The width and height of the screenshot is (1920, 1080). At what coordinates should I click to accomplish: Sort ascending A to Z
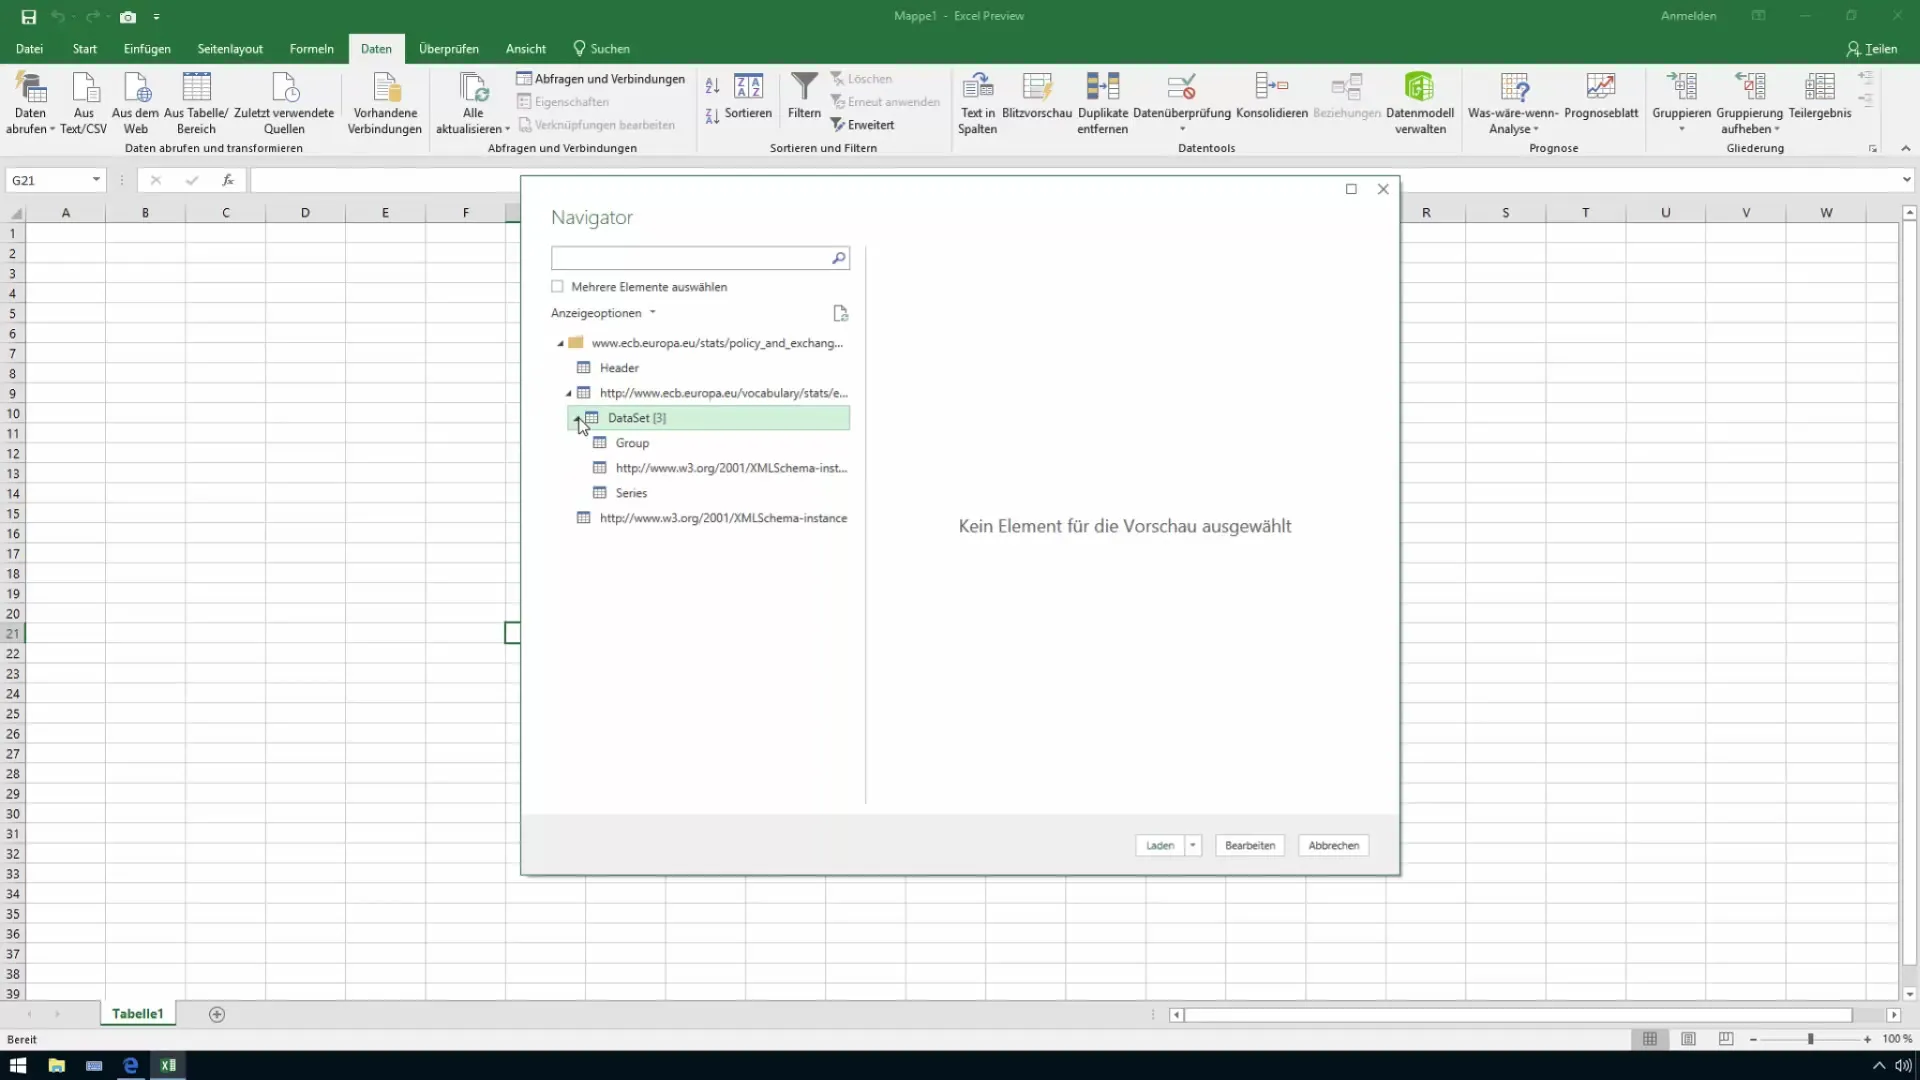(x=712, y=87)
